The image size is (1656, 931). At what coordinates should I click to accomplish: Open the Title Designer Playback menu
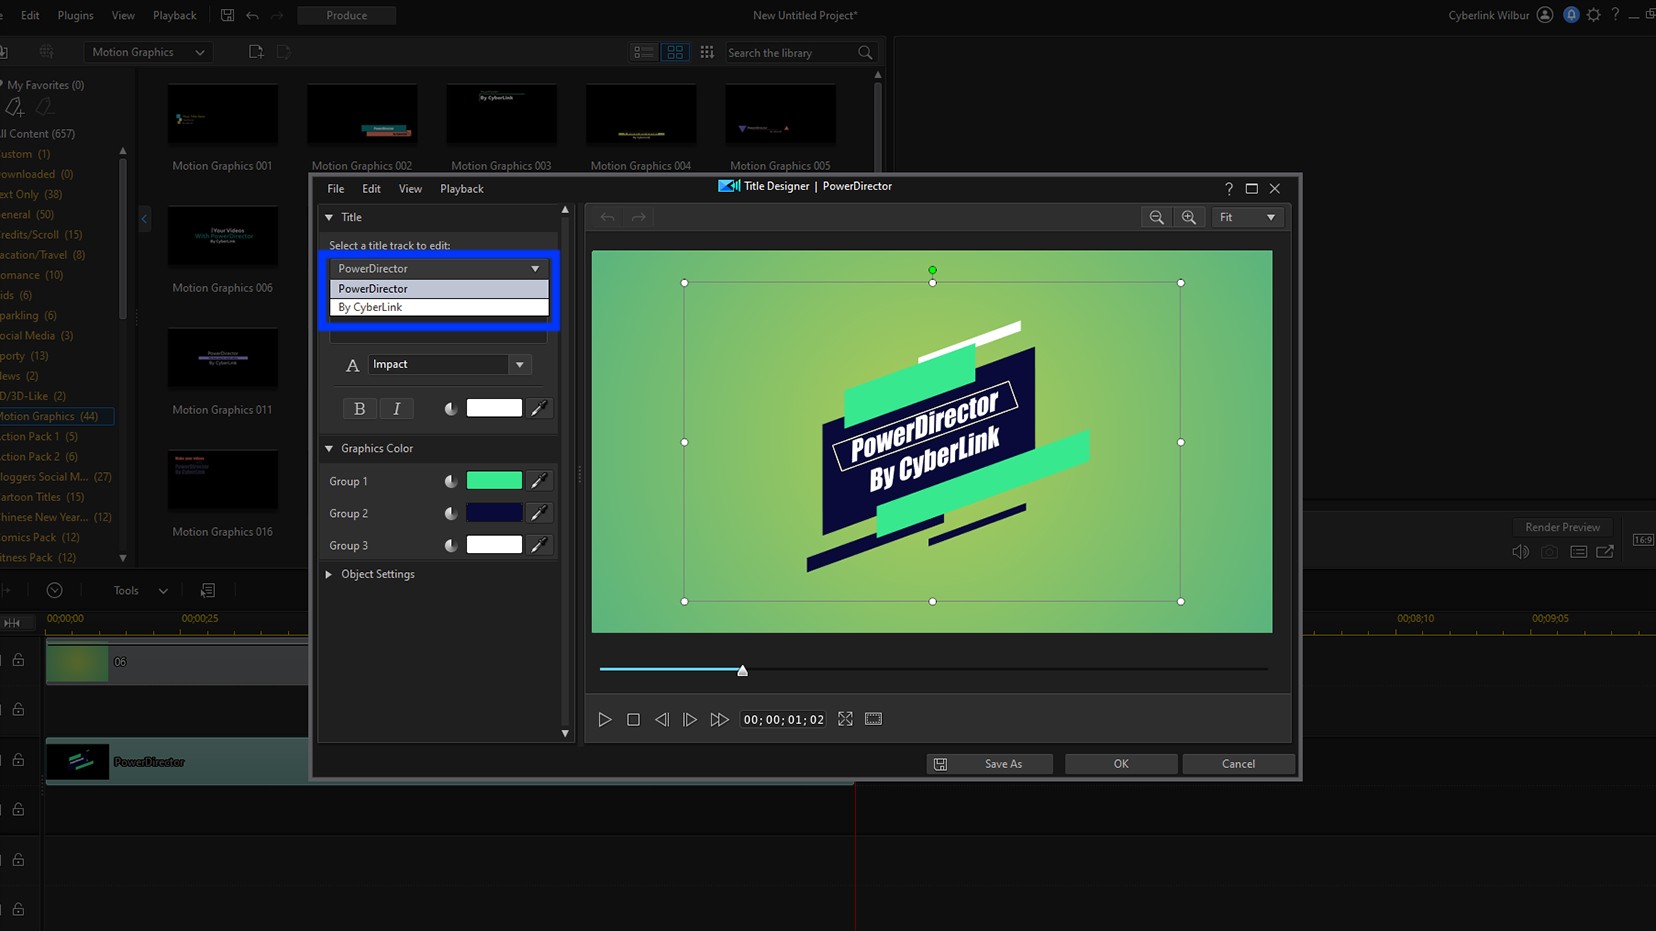click(x=462, y=188)
